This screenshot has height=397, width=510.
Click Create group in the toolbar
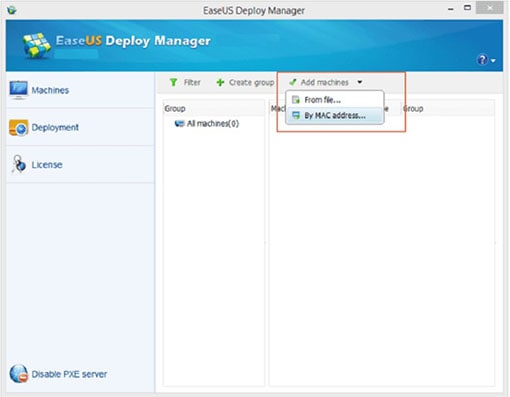pos(245,82)
